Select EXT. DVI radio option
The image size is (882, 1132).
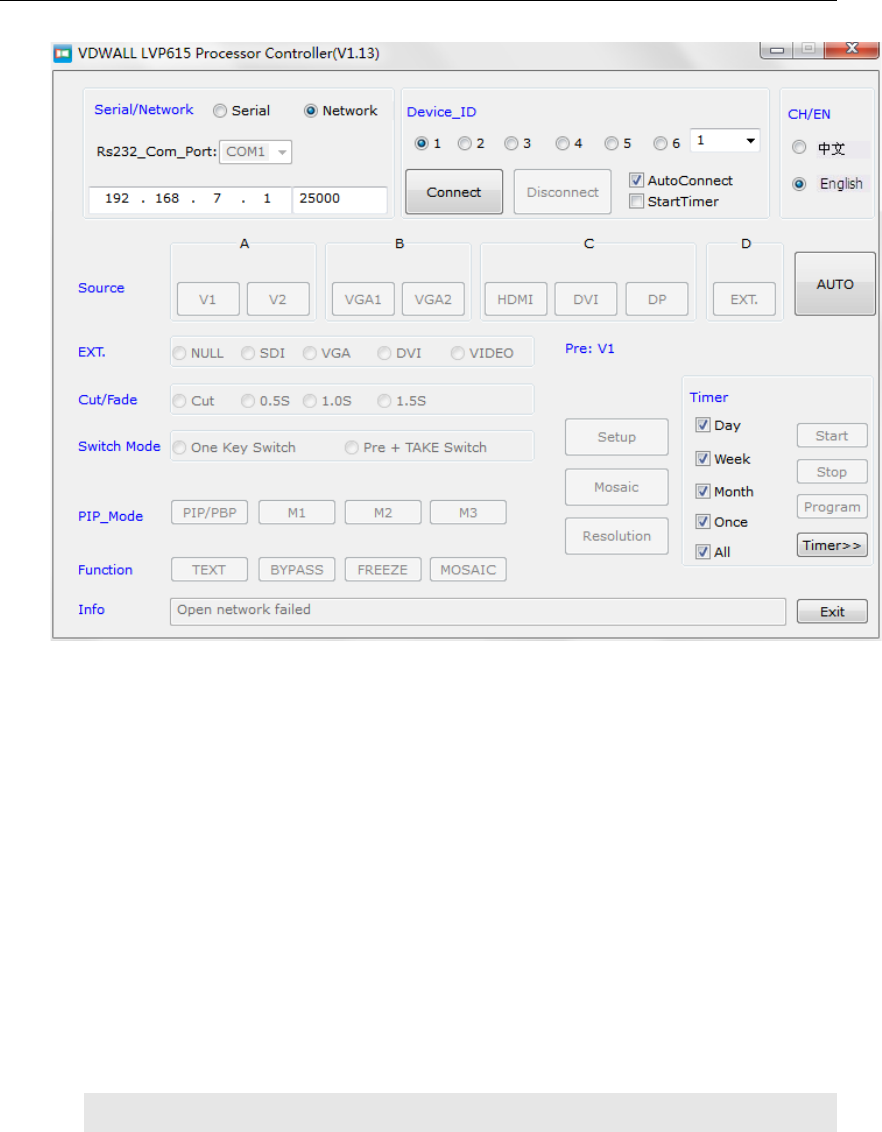pyautogui.click(x=385, y=354)
